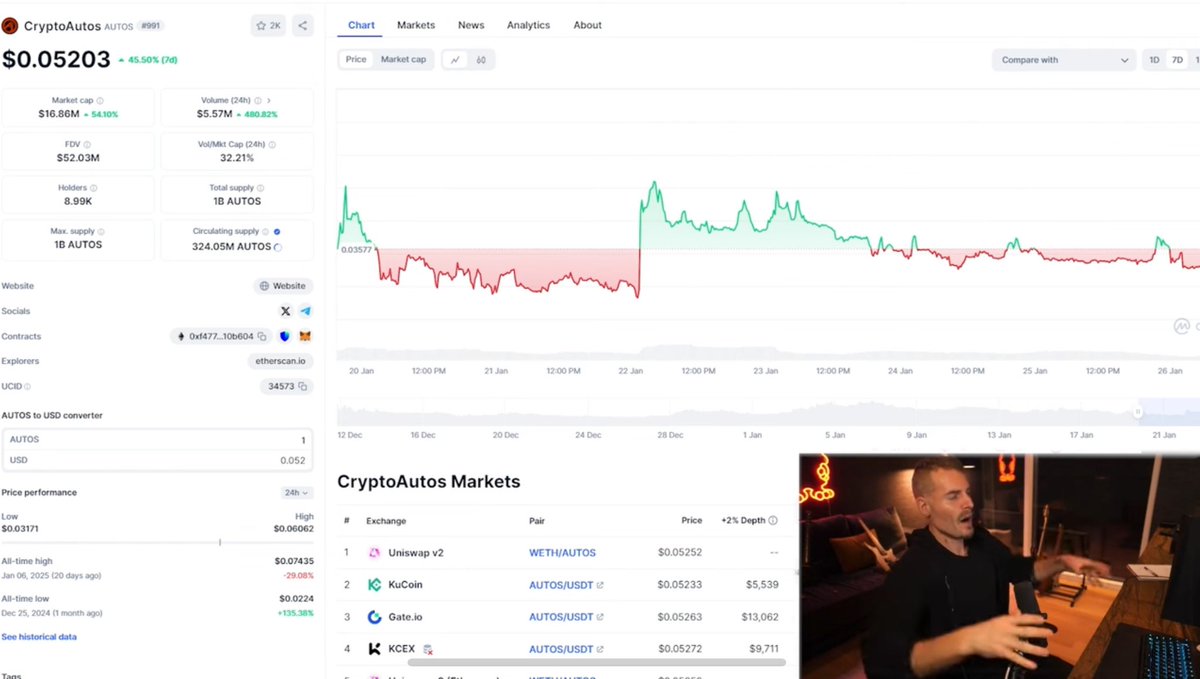Image resolution: width=1200 pixels, height=679 pixels.
Task: Click the markets table horizontal scrollbar
Action: [x=597, y=662]
